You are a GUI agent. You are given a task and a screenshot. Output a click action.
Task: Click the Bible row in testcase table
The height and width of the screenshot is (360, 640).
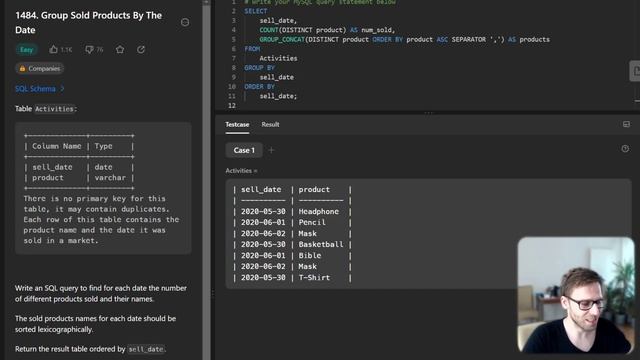coord(292,256)
